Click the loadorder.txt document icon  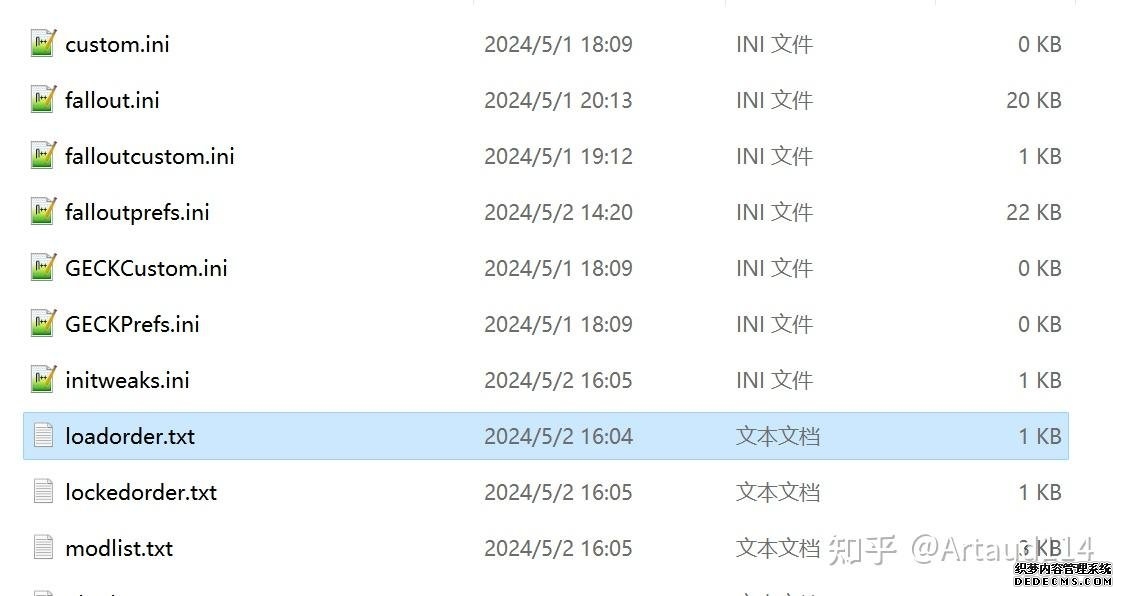pos(44,436)
